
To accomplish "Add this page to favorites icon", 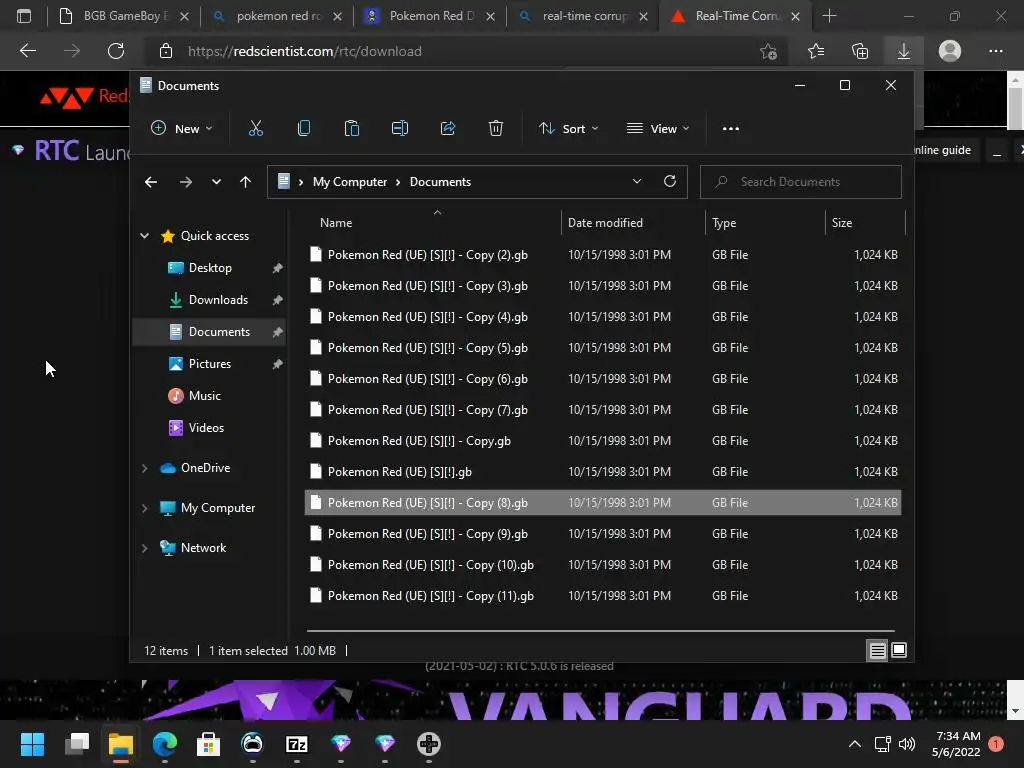I will [x=769, y=51].
